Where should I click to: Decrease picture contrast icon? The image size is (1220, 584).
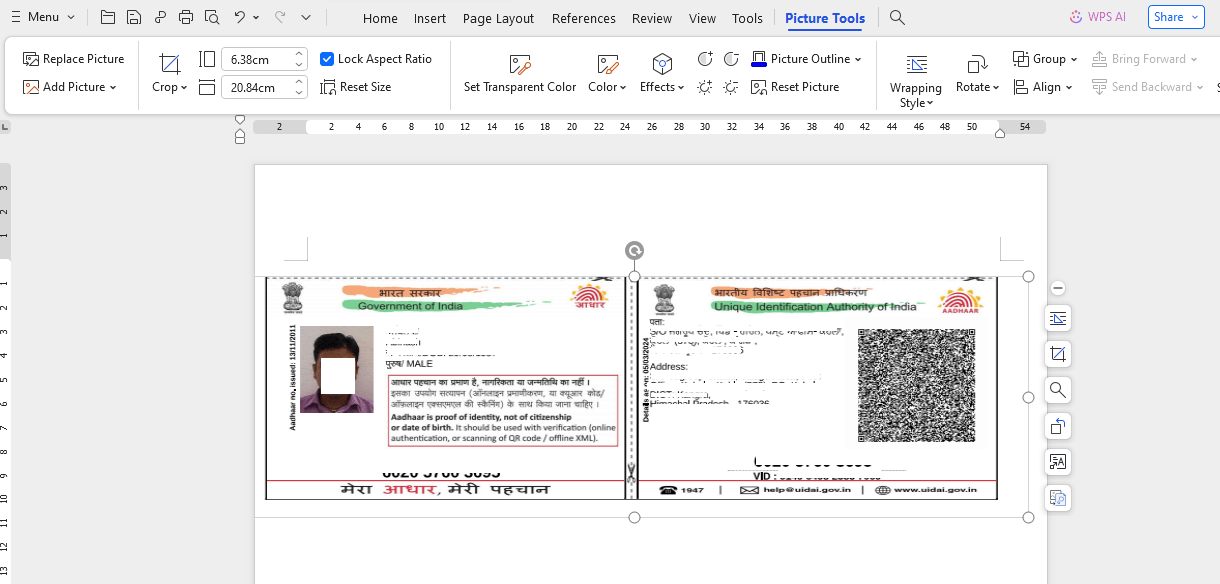pyautogui.click(x=731, y=59)
